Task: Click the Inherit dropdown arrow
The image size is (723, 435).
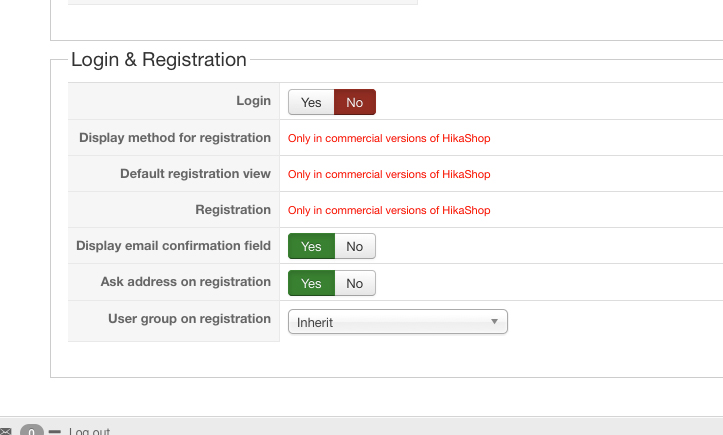Action: point(494,322)
